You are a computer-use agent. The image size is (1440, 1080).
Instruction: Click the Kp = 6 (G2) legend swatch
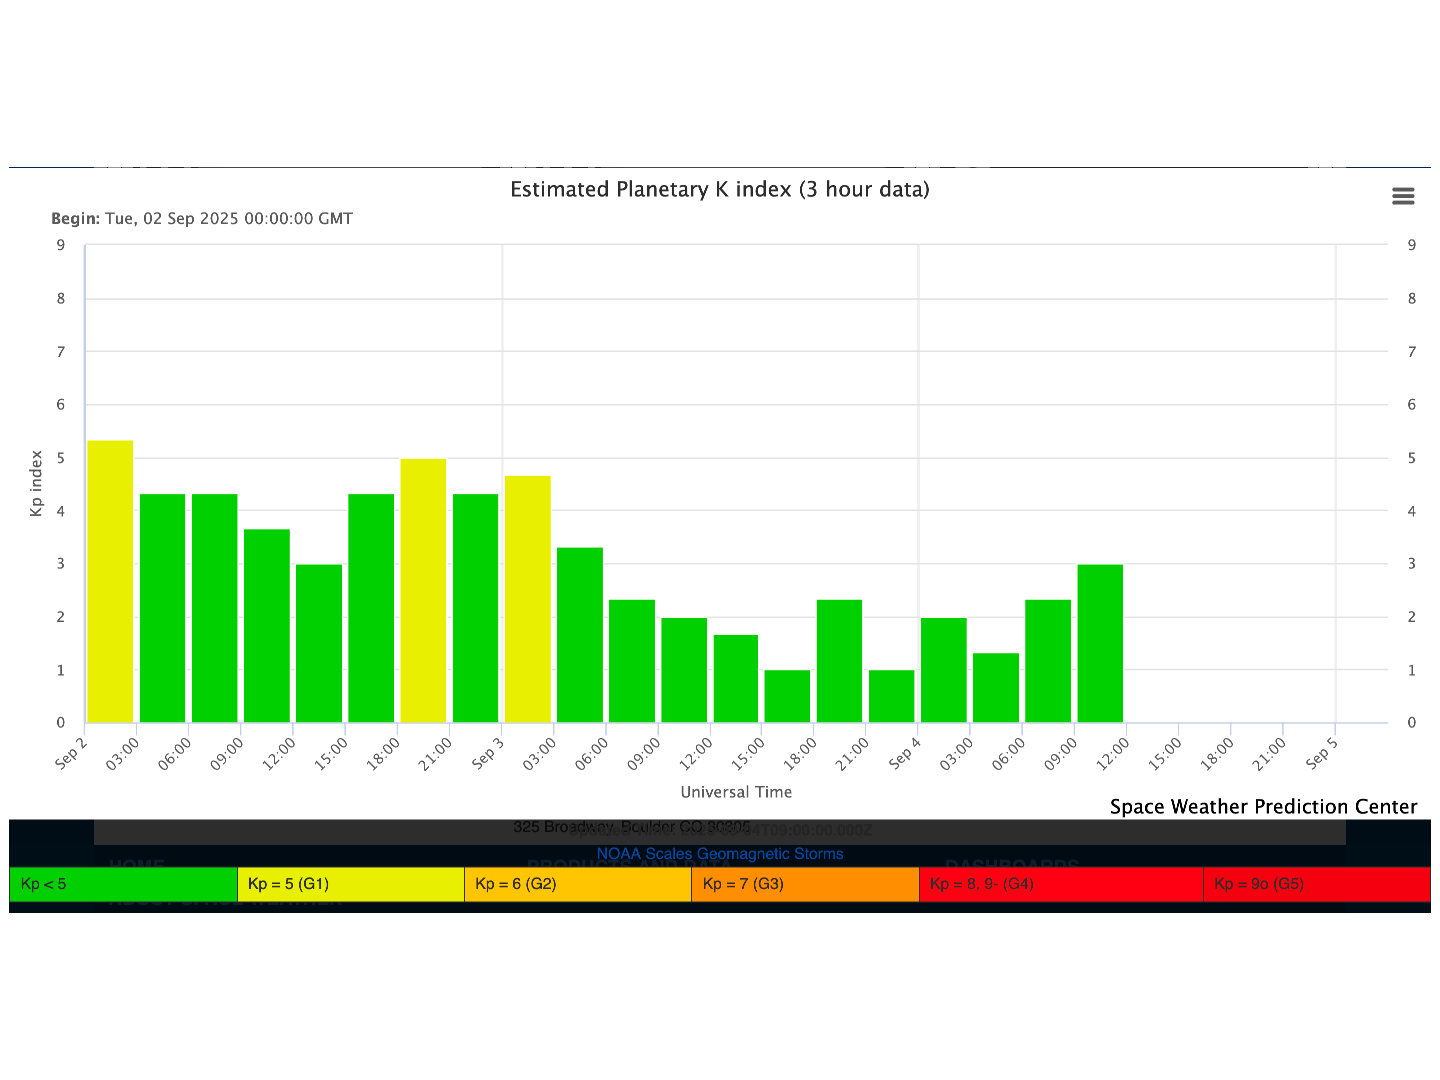[578, 884]
